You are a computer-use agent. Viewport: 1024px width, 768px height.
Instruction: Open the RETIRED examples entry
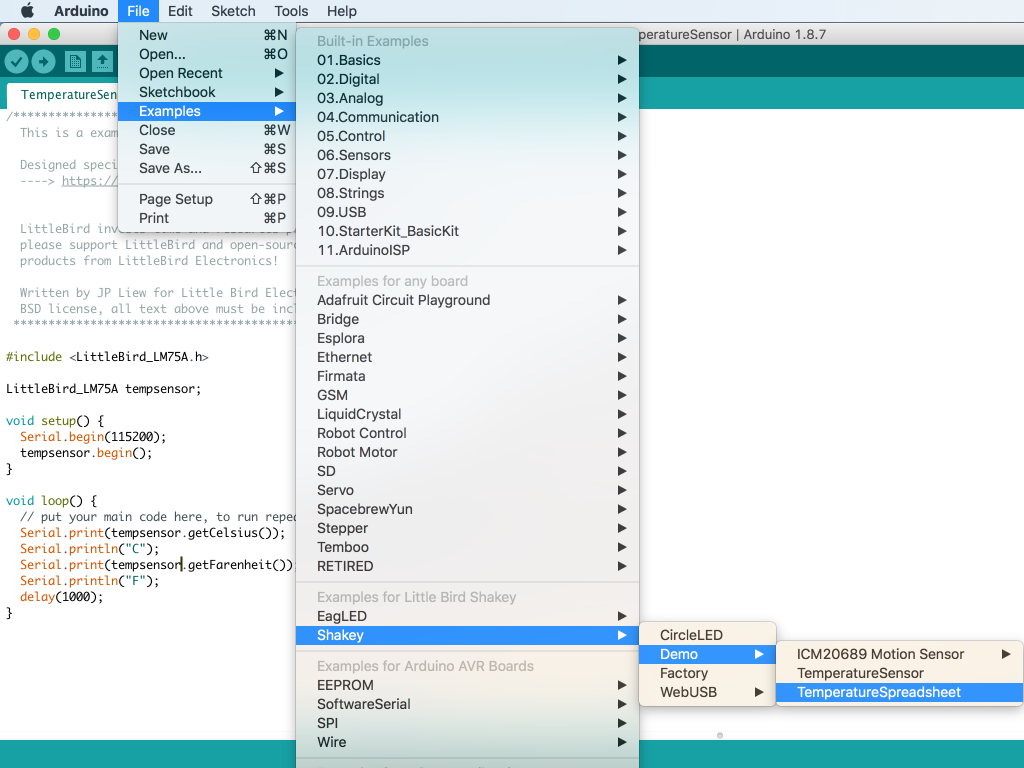coord(468,565)
